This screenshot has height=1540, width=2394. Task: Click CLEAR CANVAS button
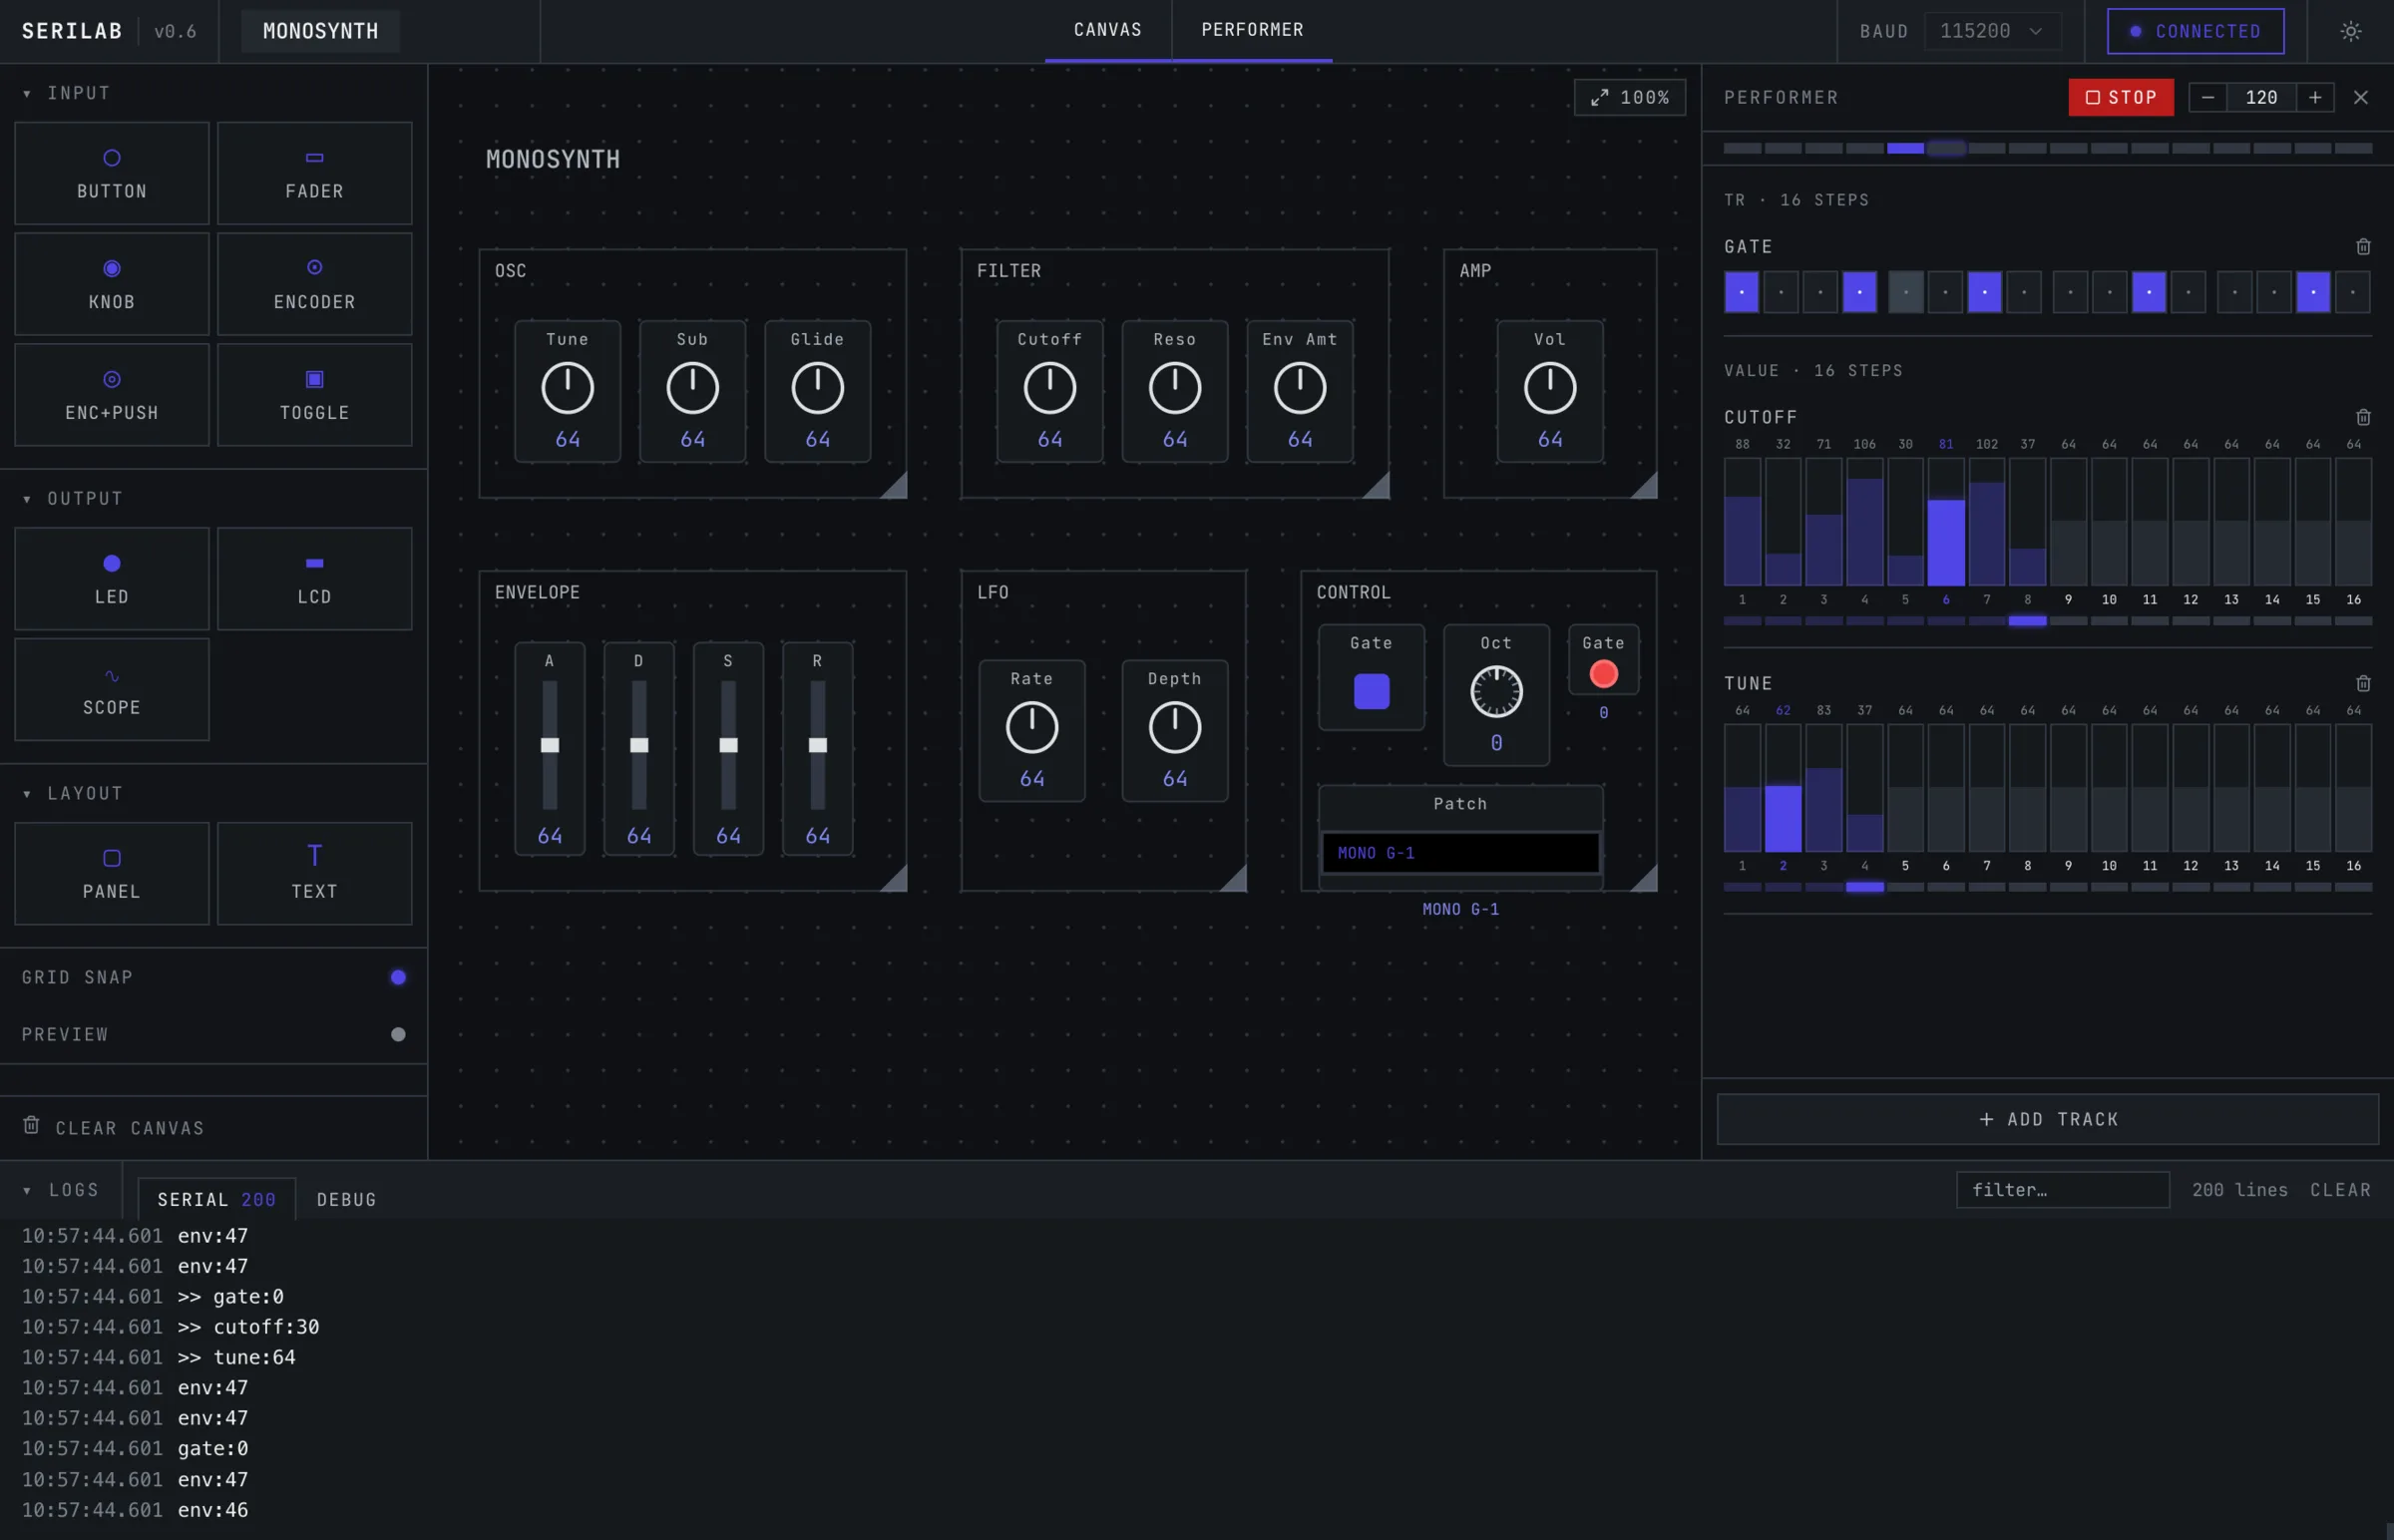pos(114,1127)
